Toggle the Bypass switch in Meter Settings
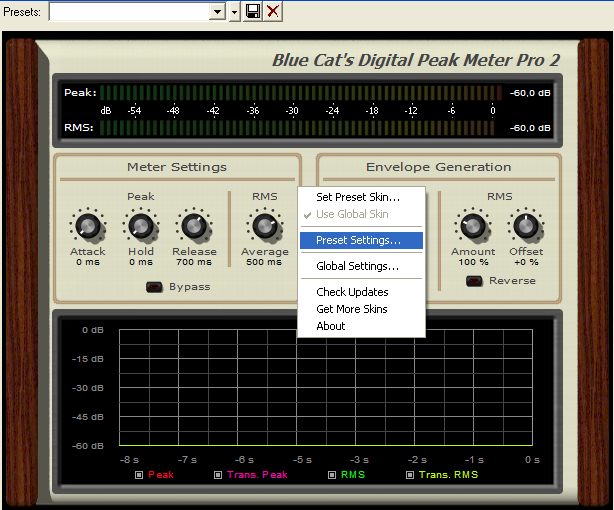This screenshot has width=614, height=510. [x=154, y=287]
